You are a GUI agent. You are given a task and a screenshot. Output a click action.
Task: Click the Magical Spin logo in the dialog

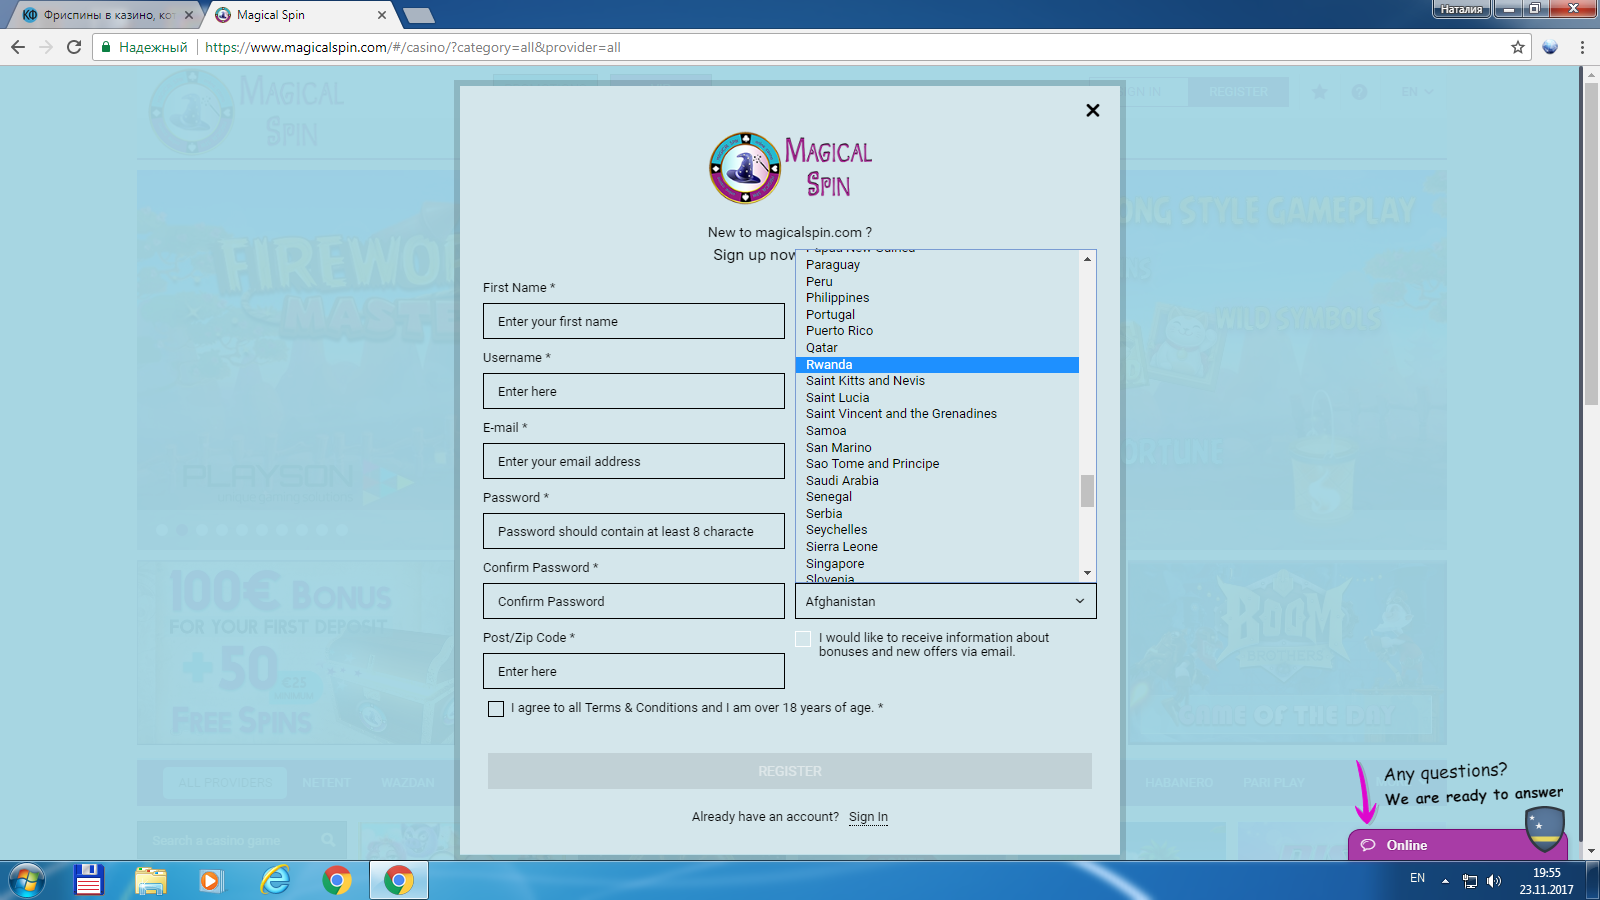790,168
